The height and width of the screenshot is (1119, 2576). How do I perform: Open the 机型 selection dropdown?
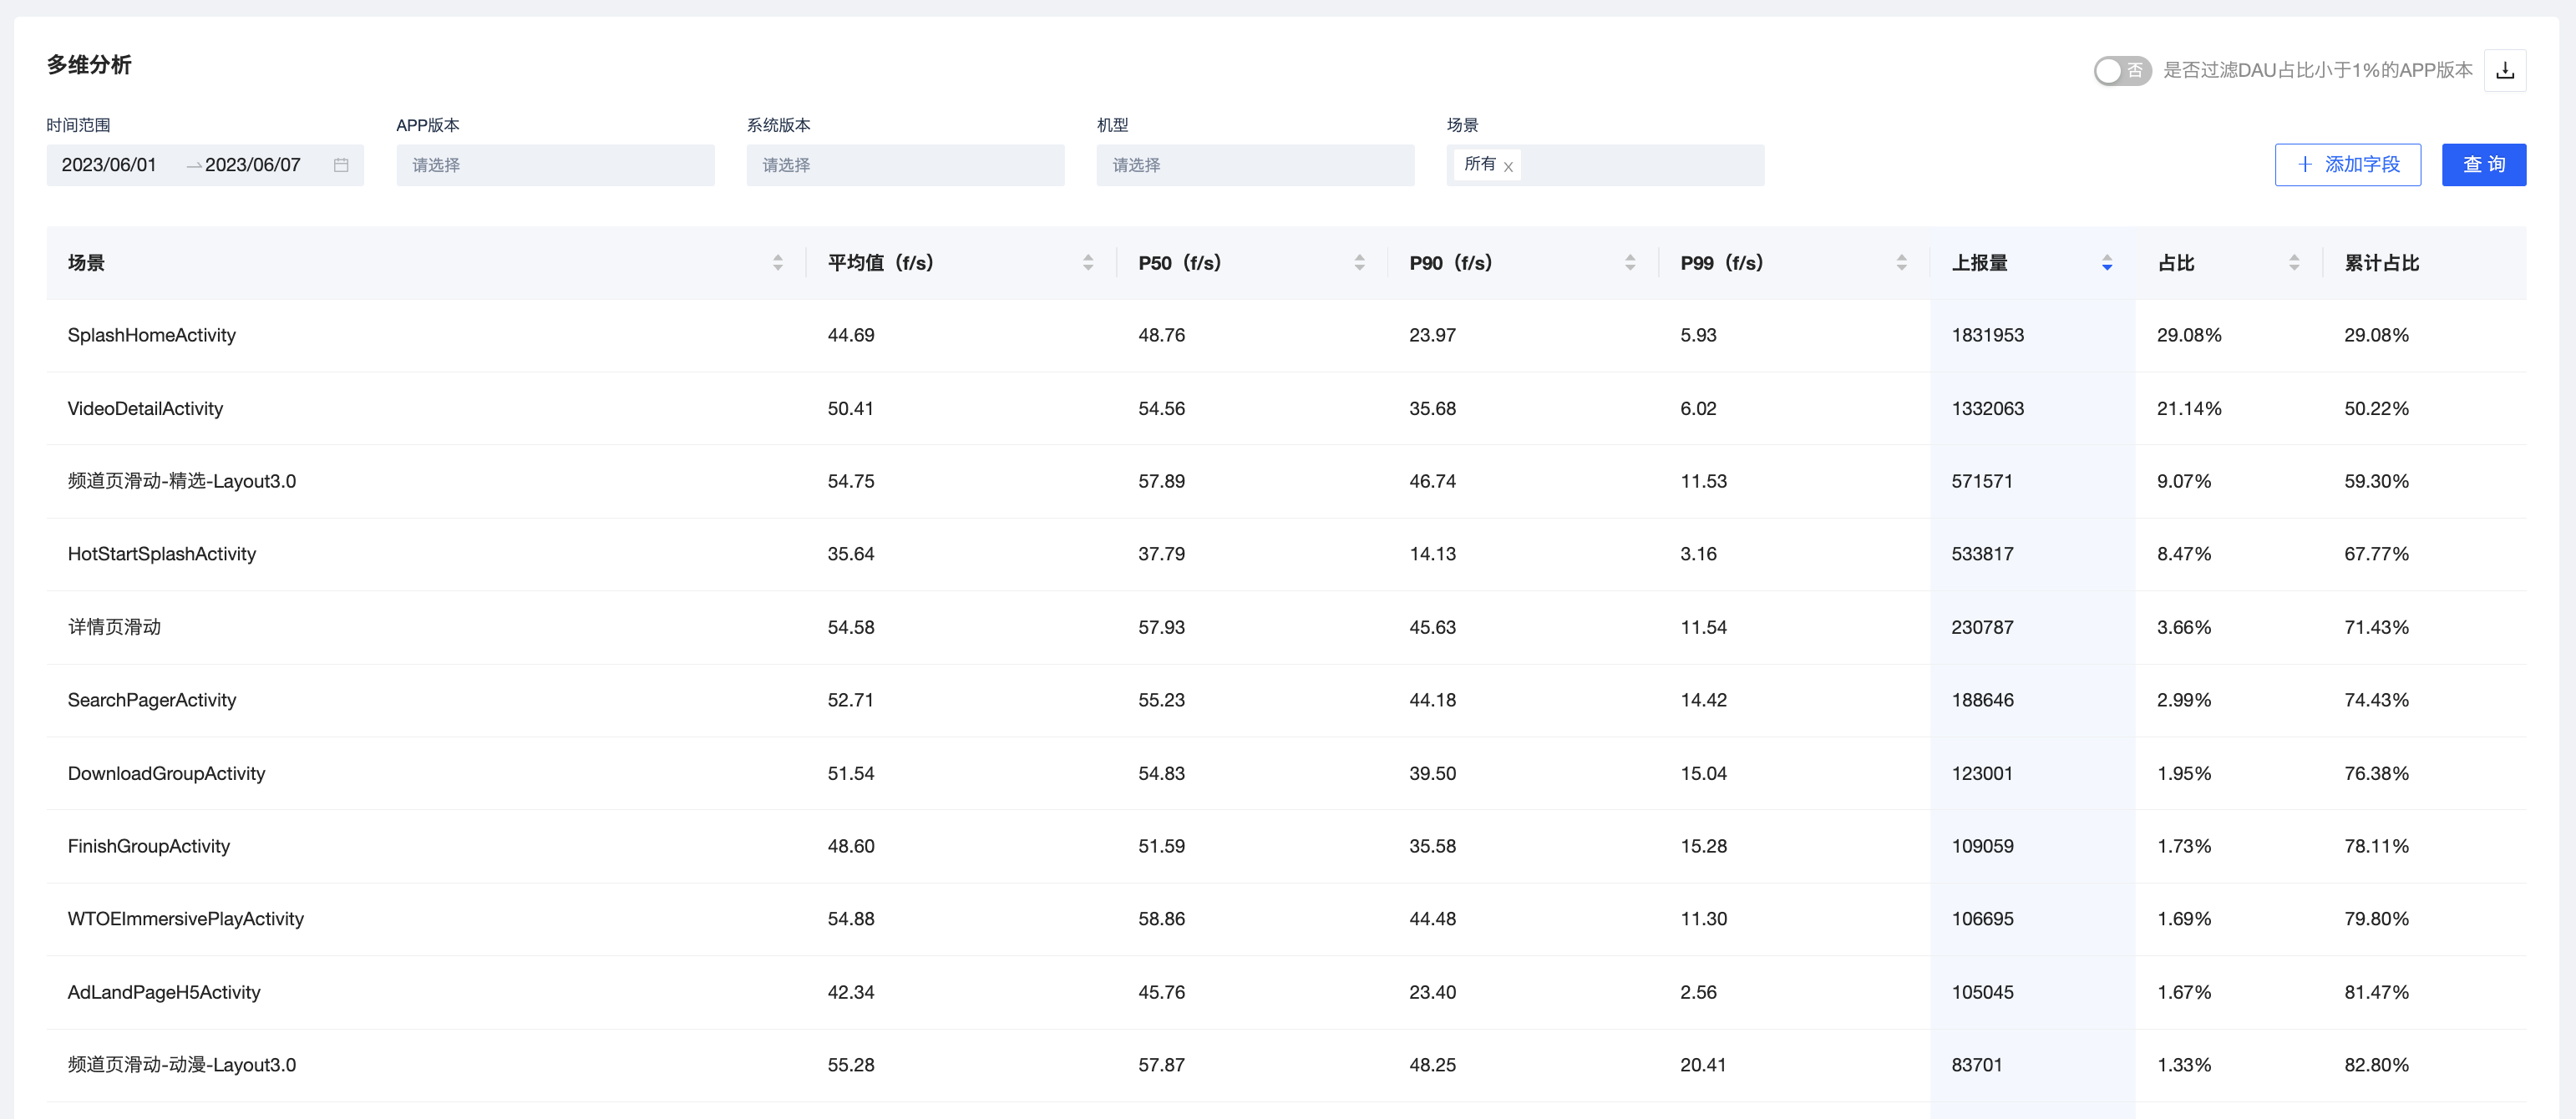pyautogui.click(x=1255, y=165)
